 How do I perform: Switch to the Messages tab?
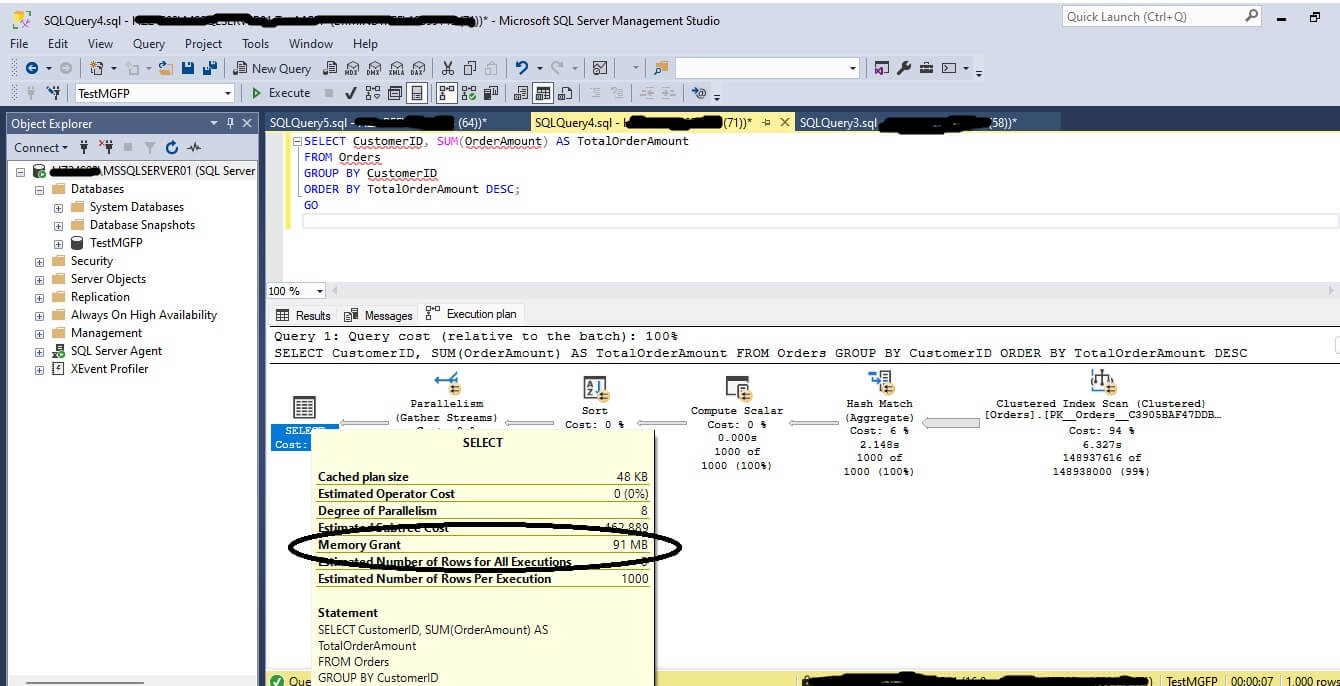click(x=379, y=315)
